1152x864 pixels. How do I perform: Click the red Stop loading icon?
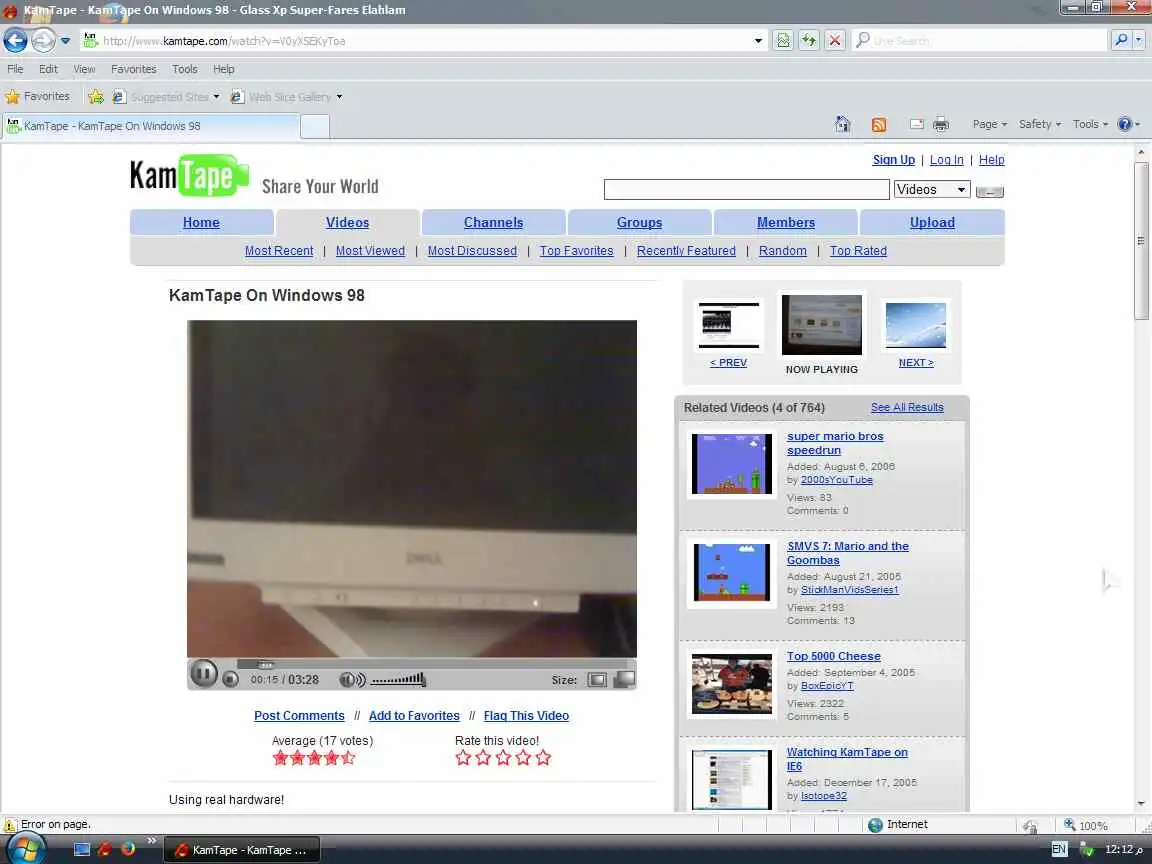tap(835, 40)
